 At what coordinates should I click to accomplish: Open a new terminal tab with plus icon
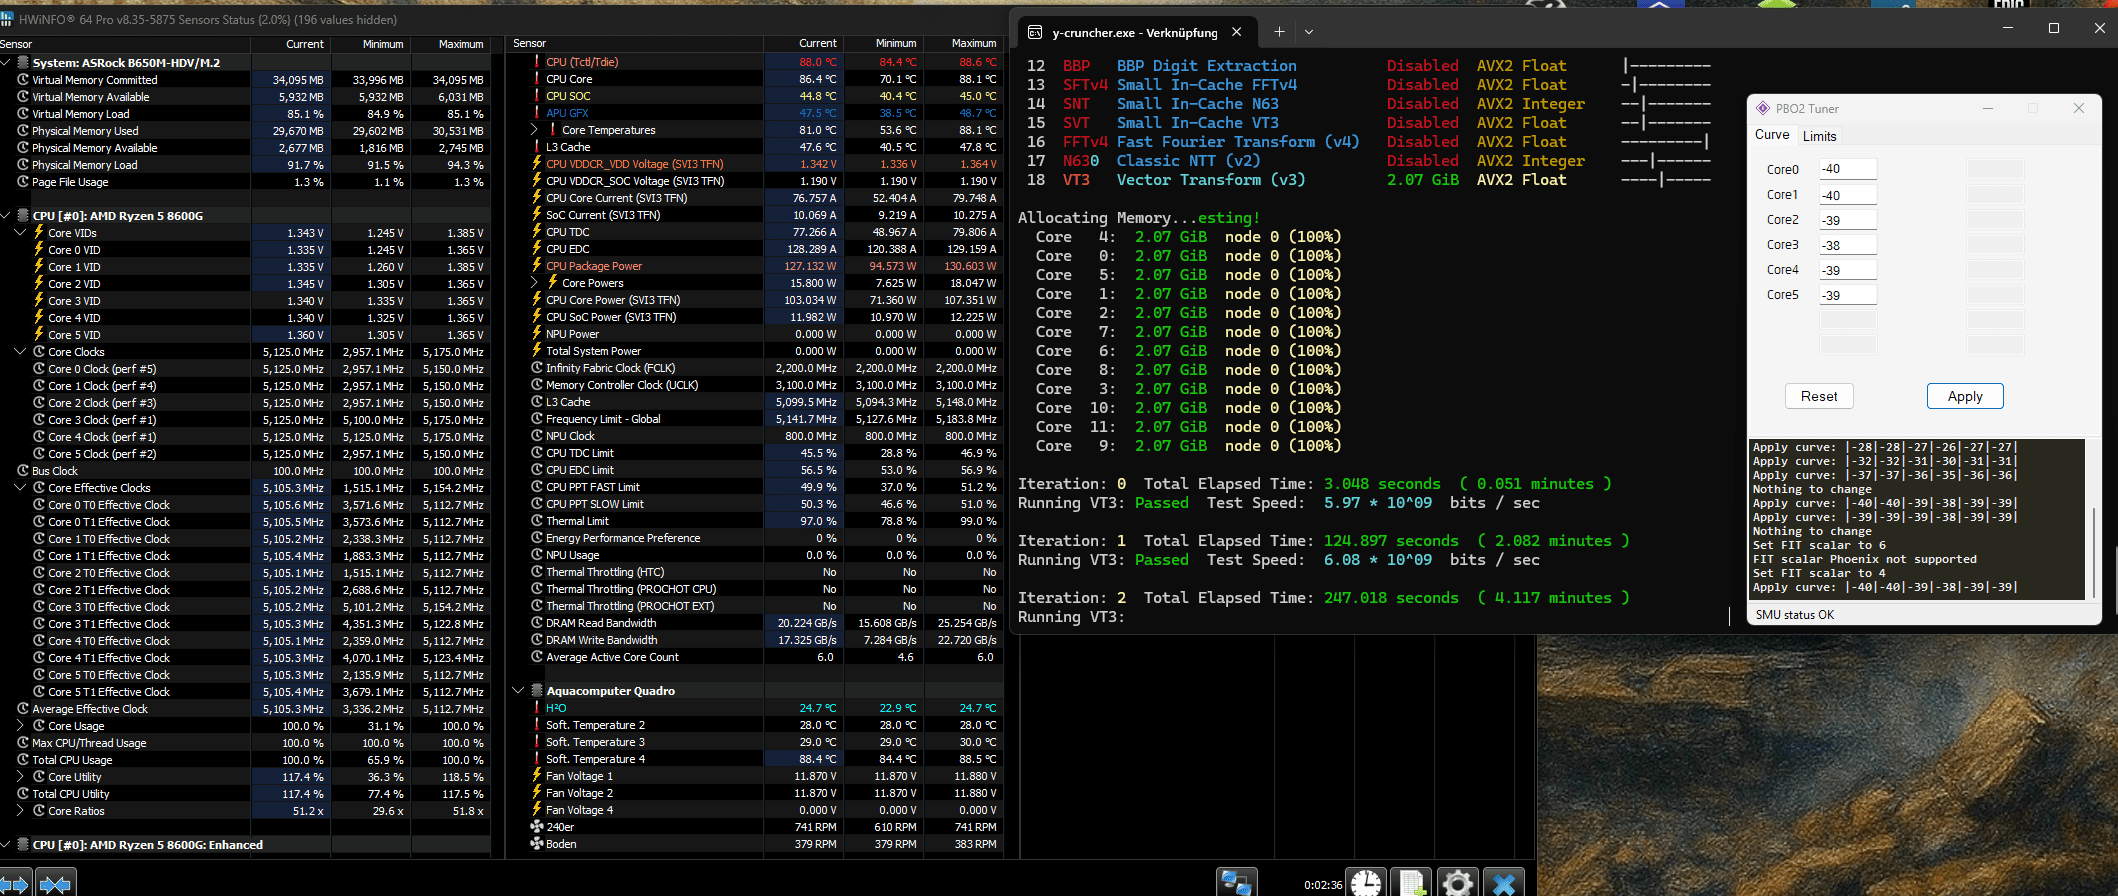1279,32
